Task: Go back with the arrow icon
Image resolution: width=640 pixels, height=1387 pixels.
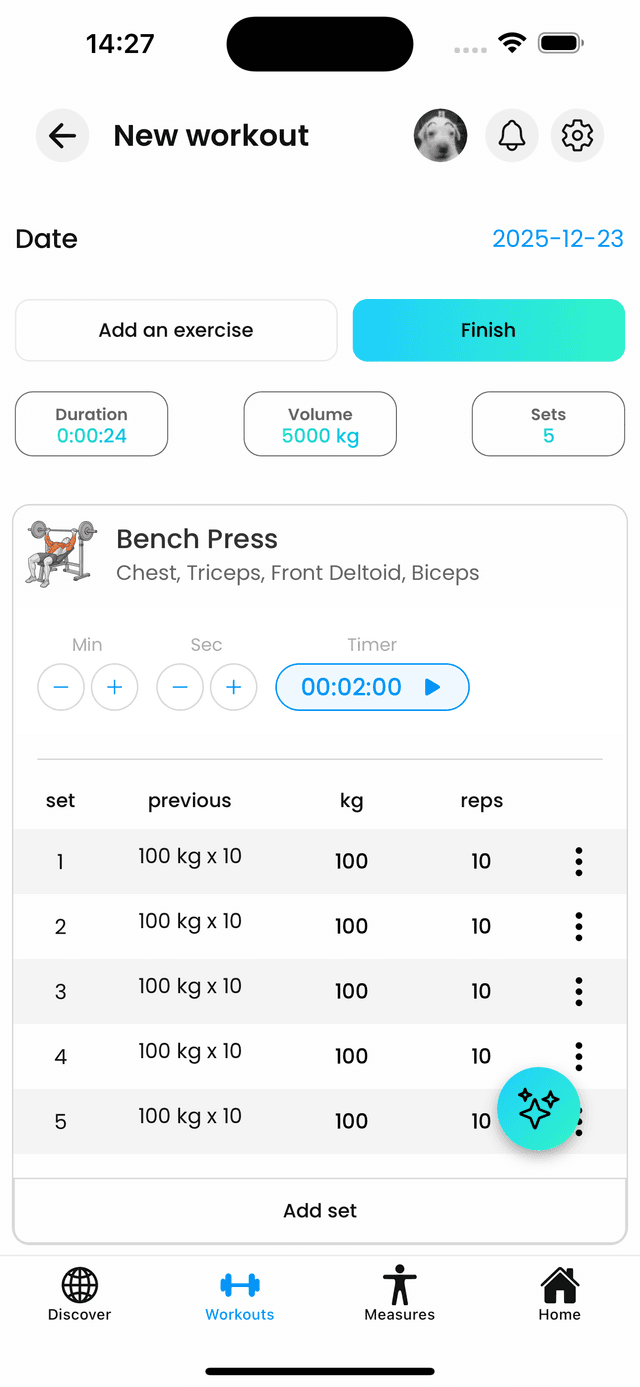Action: pos(62,135)
